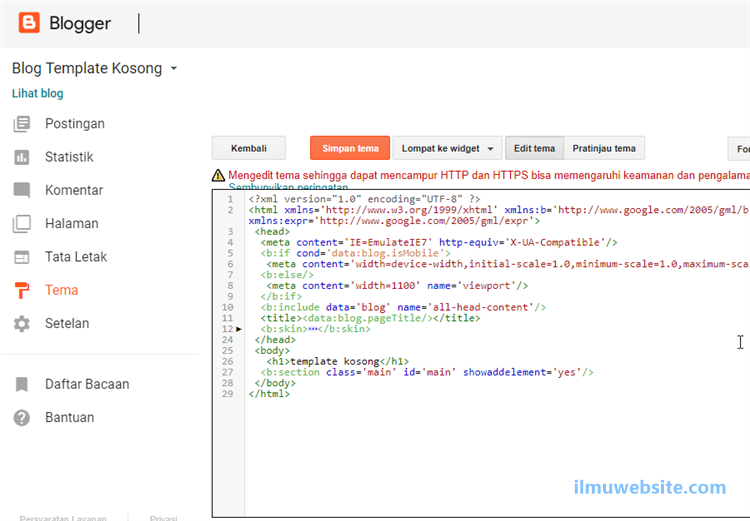Click the Setelan gear icon
Screen dimensions: 750x521
[x=22, y=324]
